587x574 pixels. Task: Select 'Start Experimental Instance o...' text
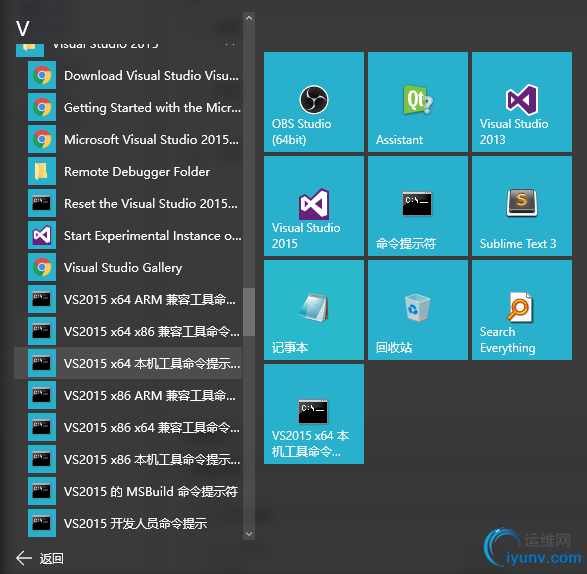click(x=153, y=236)
